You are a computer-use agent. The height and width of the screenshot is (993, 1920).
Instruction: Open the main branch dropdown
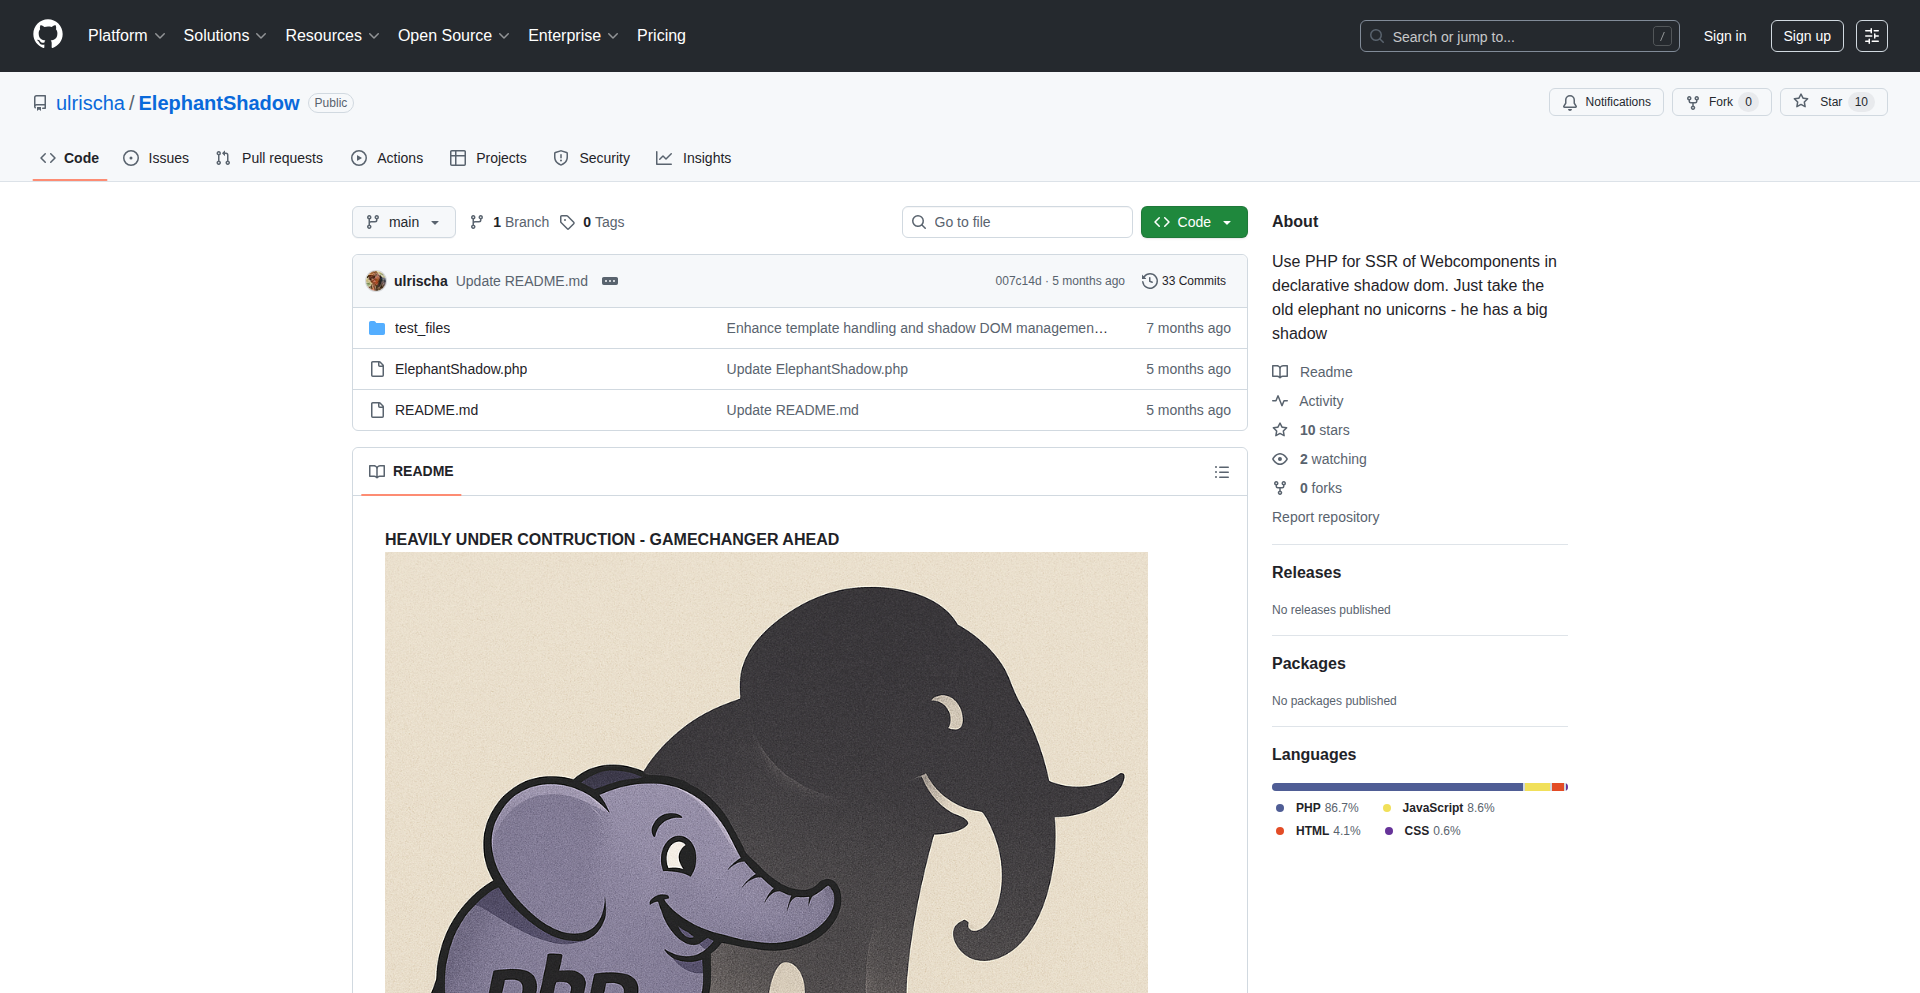tap(403, 222)
